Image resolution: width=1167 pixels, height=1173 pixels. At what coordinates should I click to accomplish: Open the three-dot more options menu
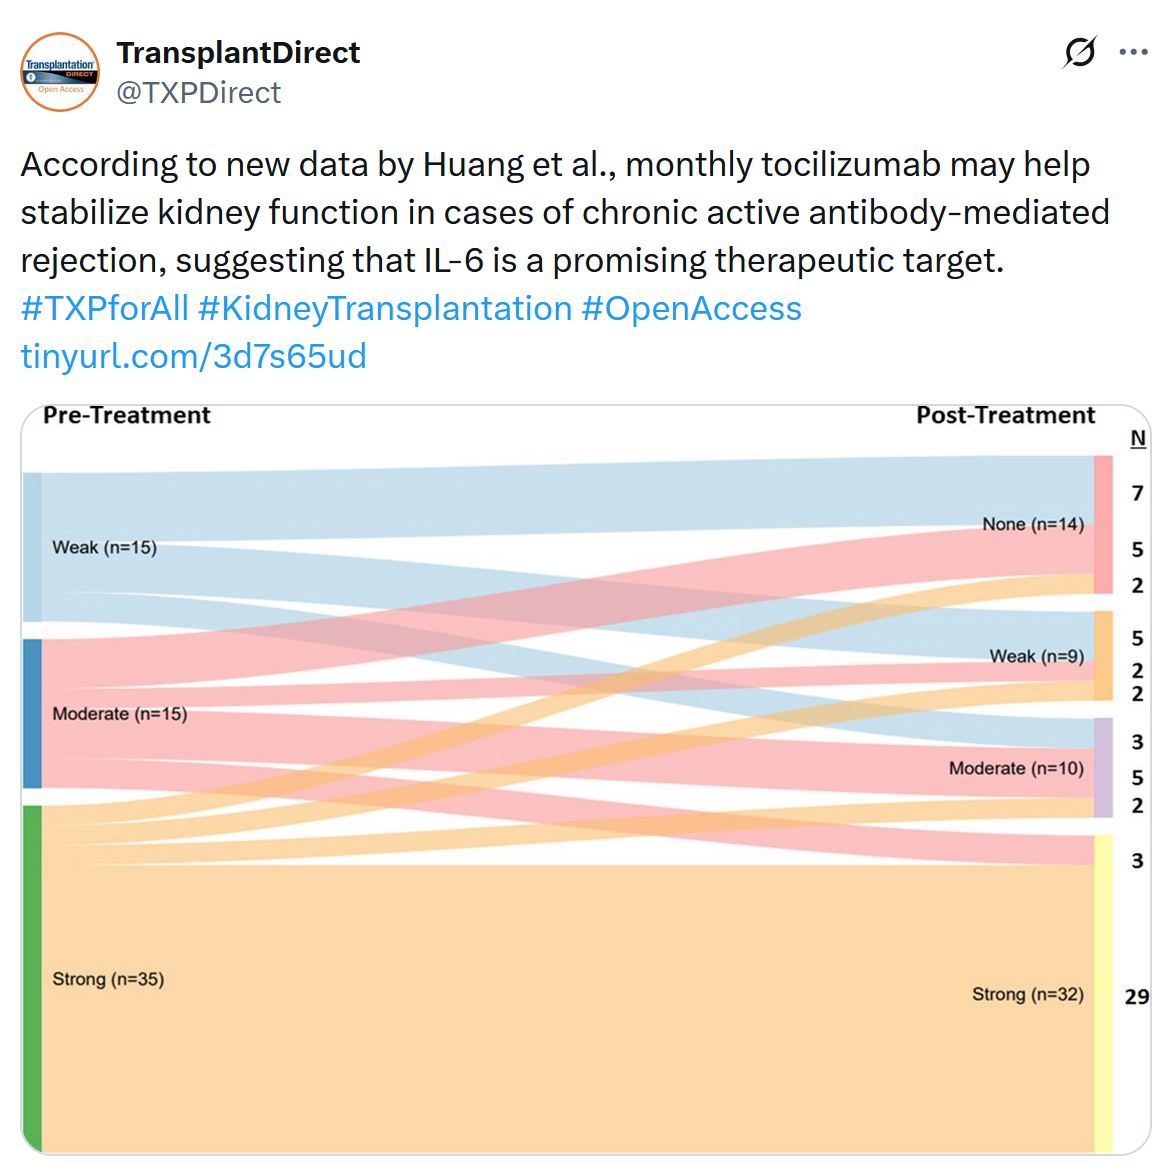pos(1133,52)
